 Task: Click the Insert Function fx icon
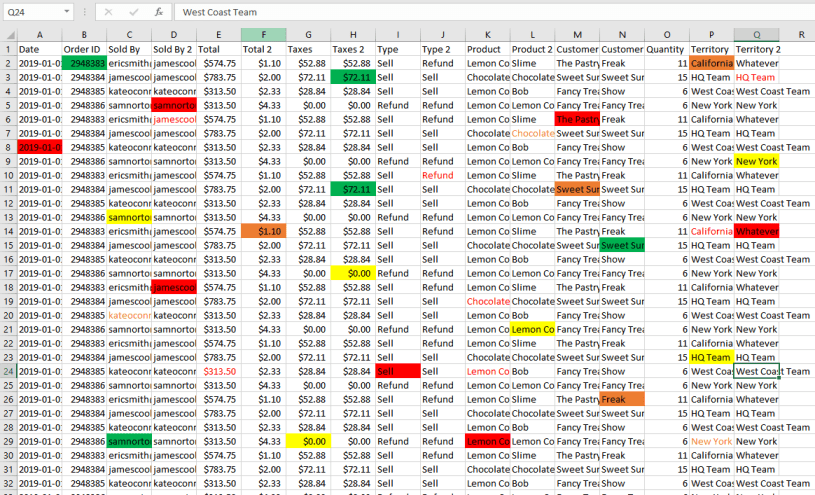(159, 12)
